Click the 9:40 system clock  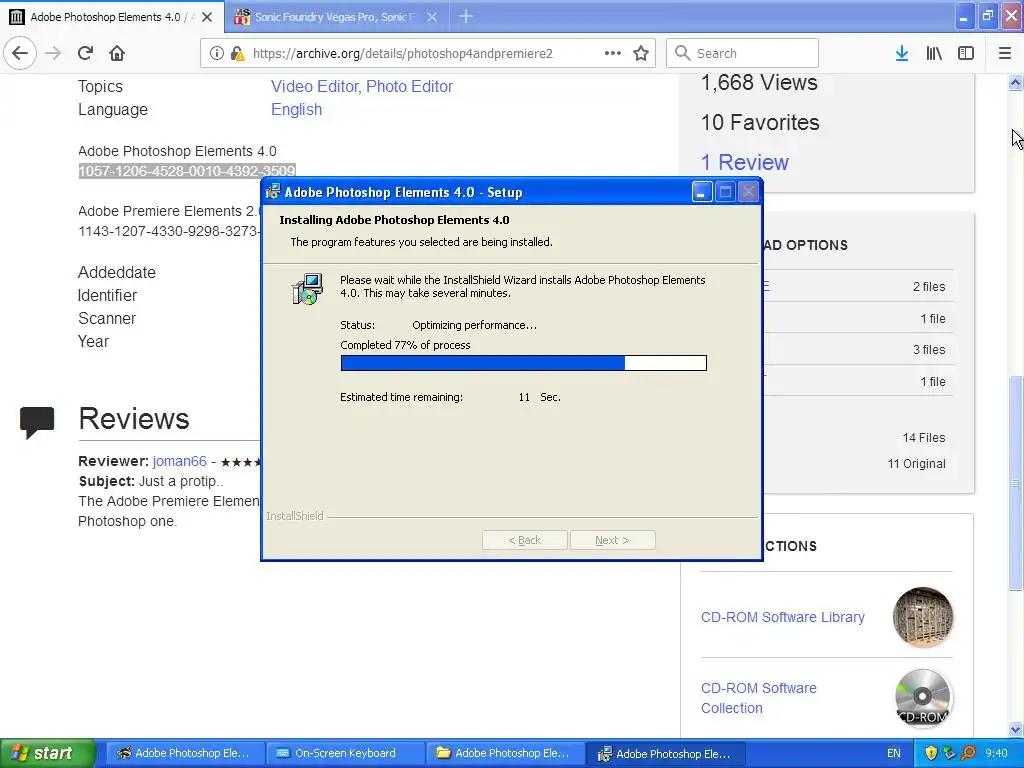click(996, 754)
